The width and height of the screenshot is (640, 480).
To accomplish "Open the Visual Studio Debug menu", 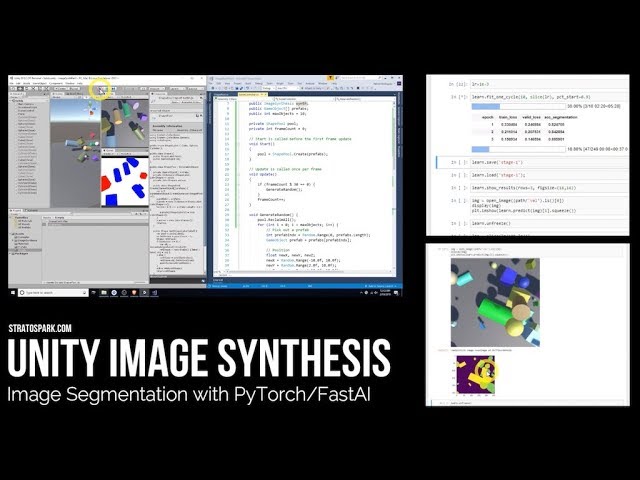I will pyautogui.click(x=259, y=83).
